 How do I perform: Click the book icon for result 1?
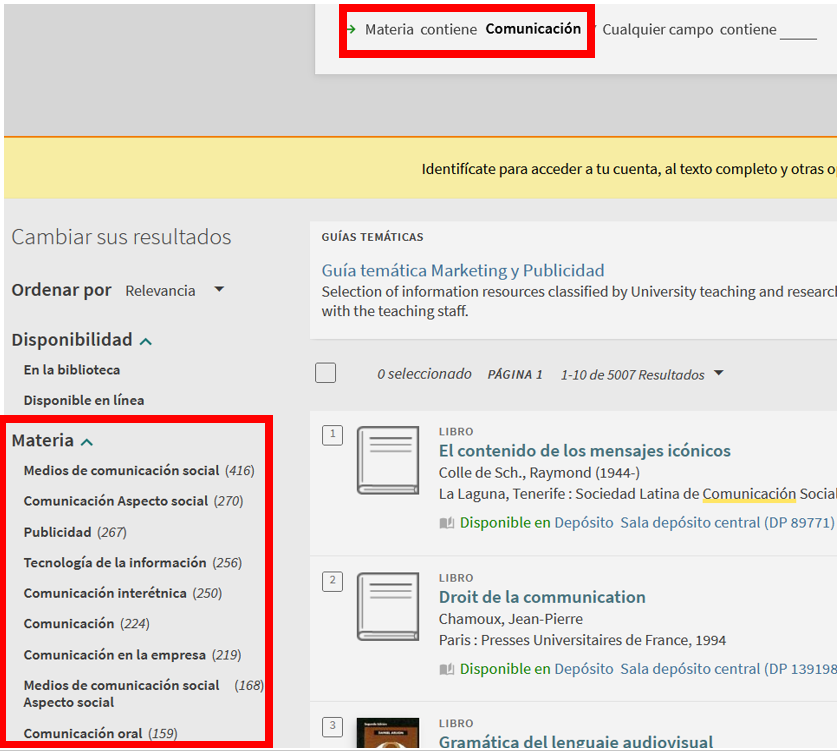(388, 461)
